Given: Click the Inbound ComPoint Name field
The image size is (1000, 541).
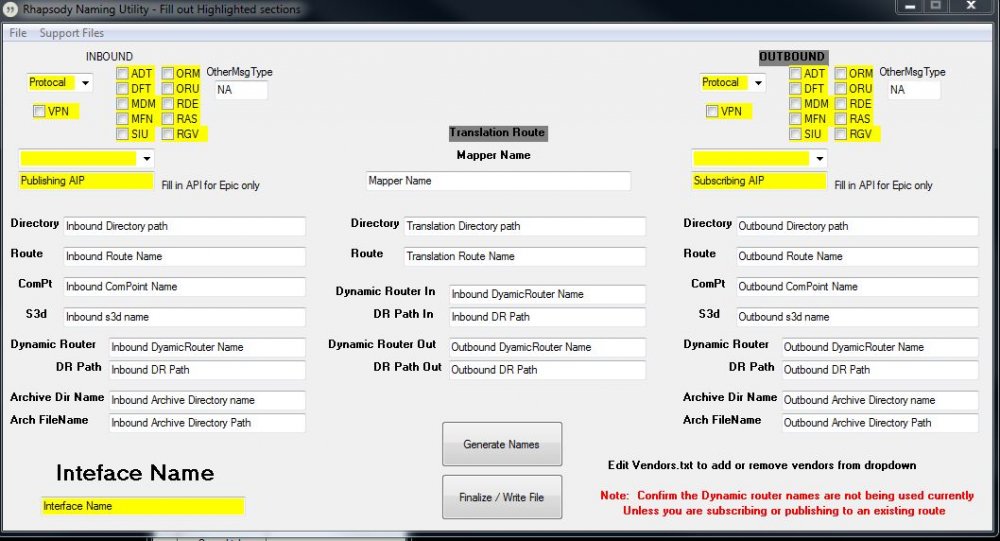Looking at the screenshot, I should pyautogui.click(x=184, y=287).
